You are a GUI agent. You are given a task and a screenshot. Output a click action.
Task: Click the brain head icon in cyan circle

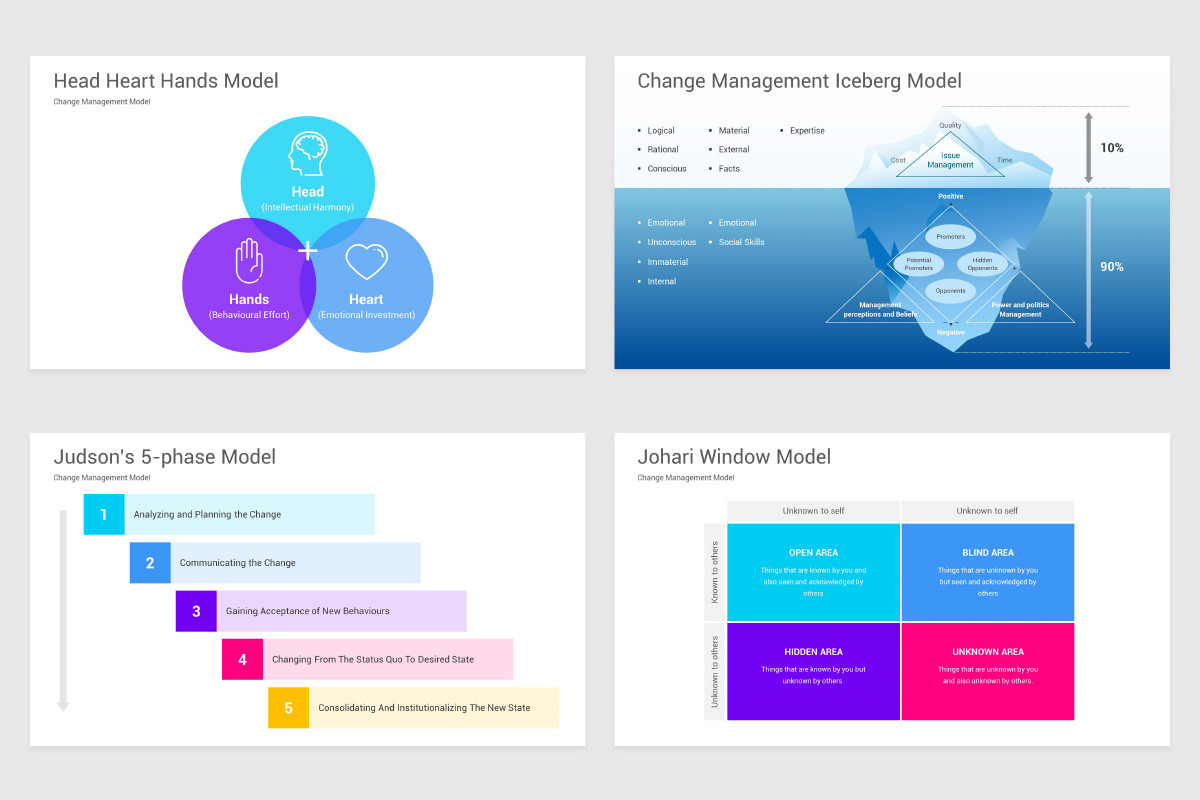(307, 155)
